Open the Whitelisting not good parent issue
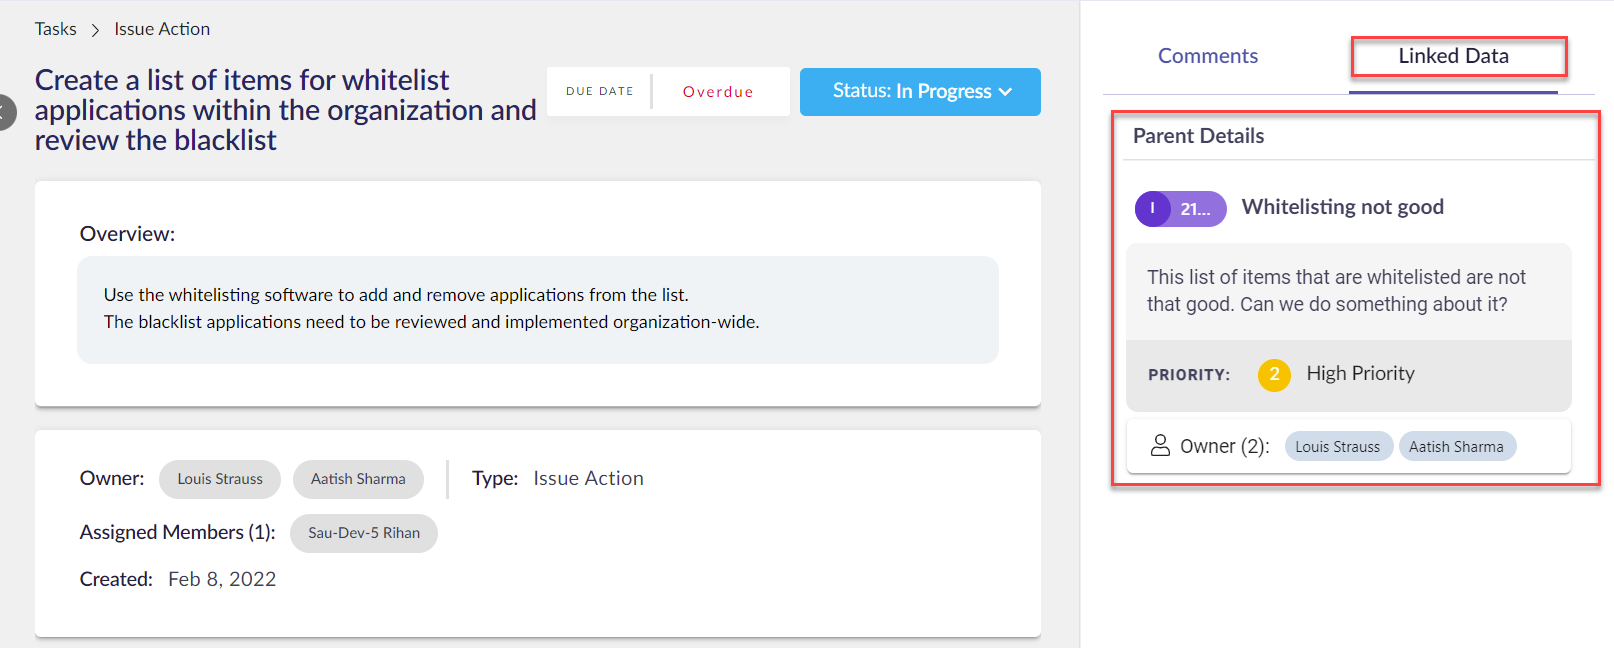1614x648 pixels. coord(1342,207)
